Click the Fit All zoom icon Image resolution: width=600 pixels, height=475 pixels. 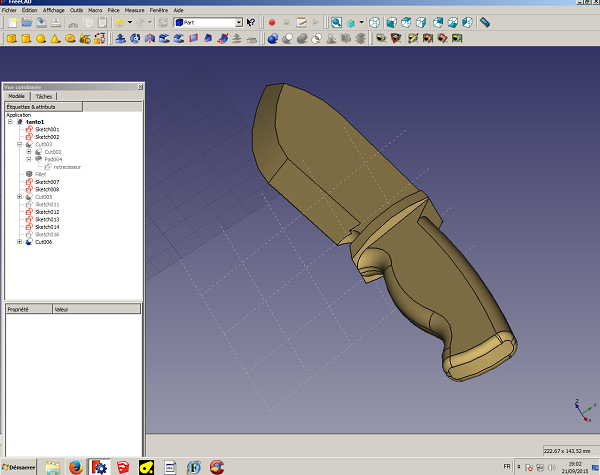pos(336,23)
